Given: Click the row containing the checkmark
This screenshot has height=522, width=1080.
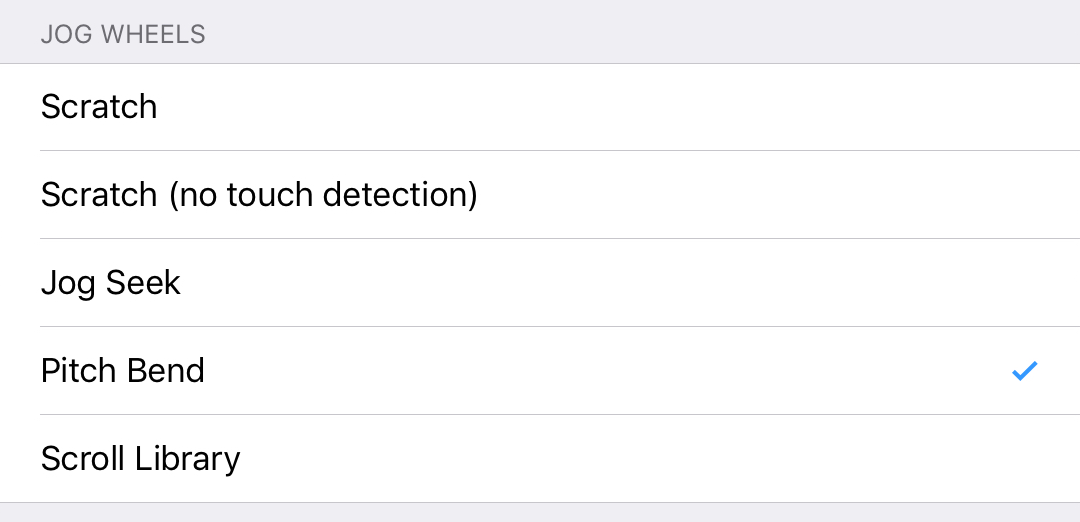Looking at the screenshot, I should click(540, 370).
